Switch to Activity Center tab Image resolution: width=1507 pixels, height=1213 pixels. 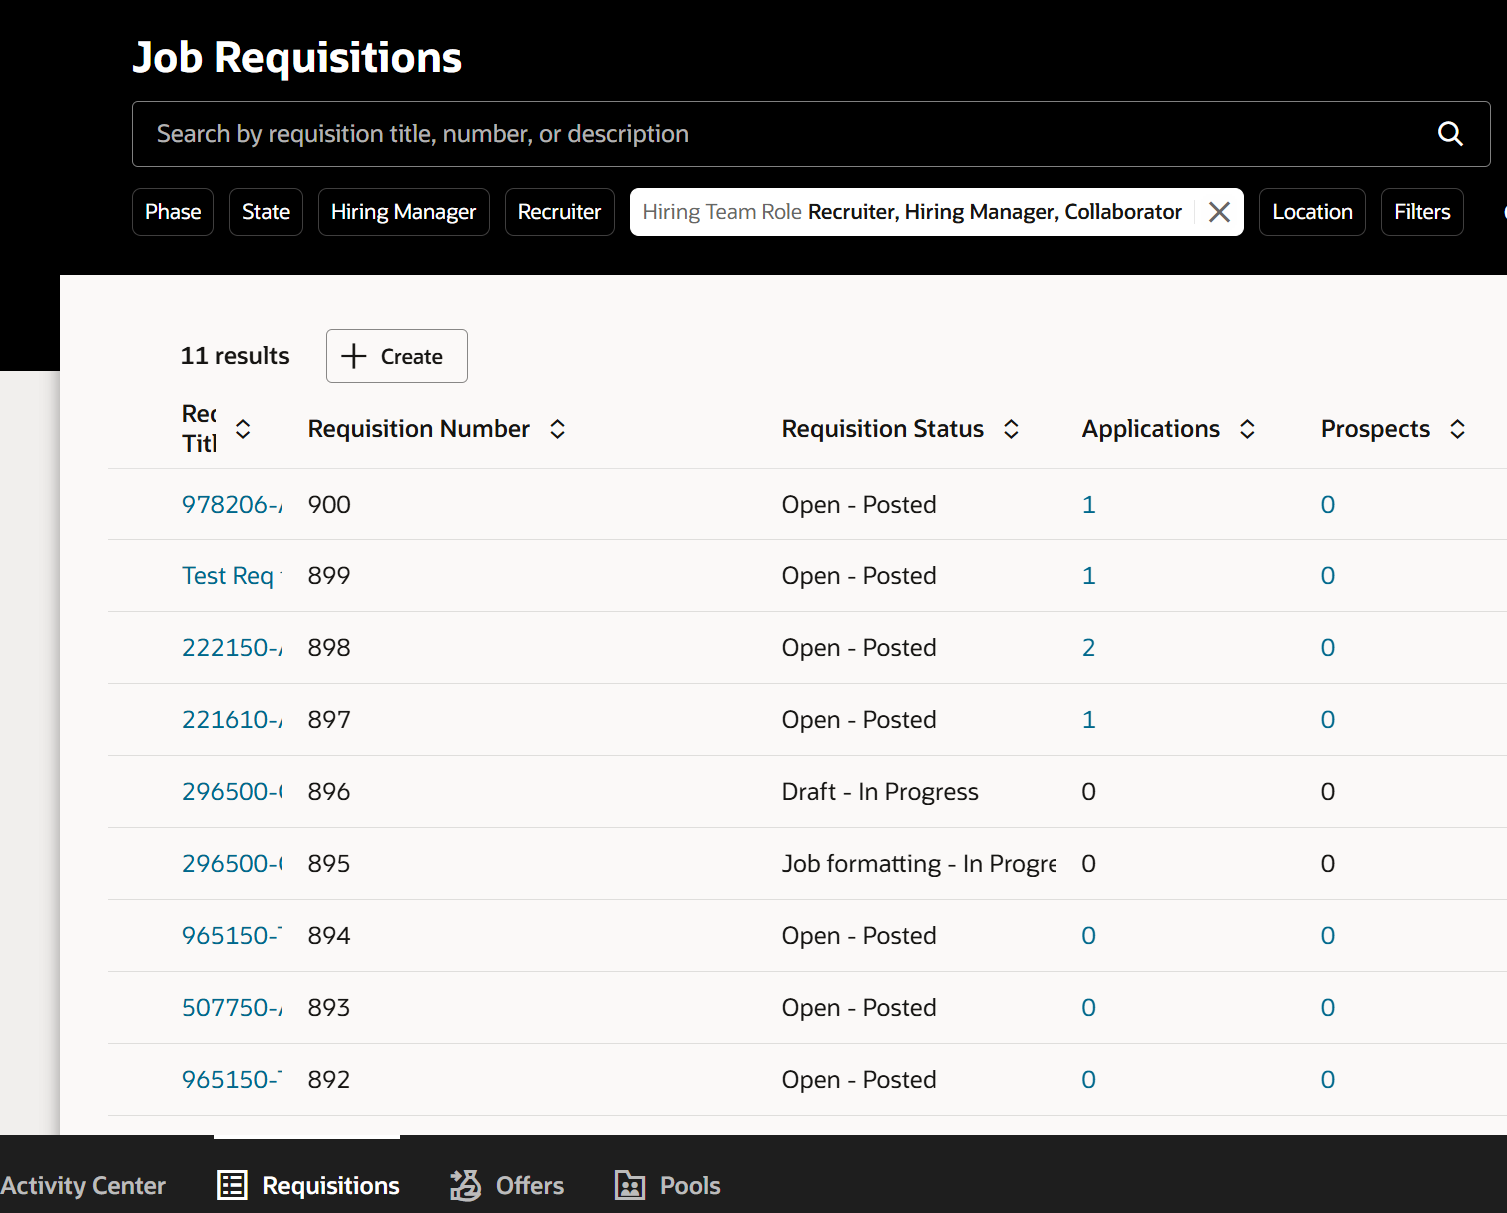click(x=83, y=1185)
